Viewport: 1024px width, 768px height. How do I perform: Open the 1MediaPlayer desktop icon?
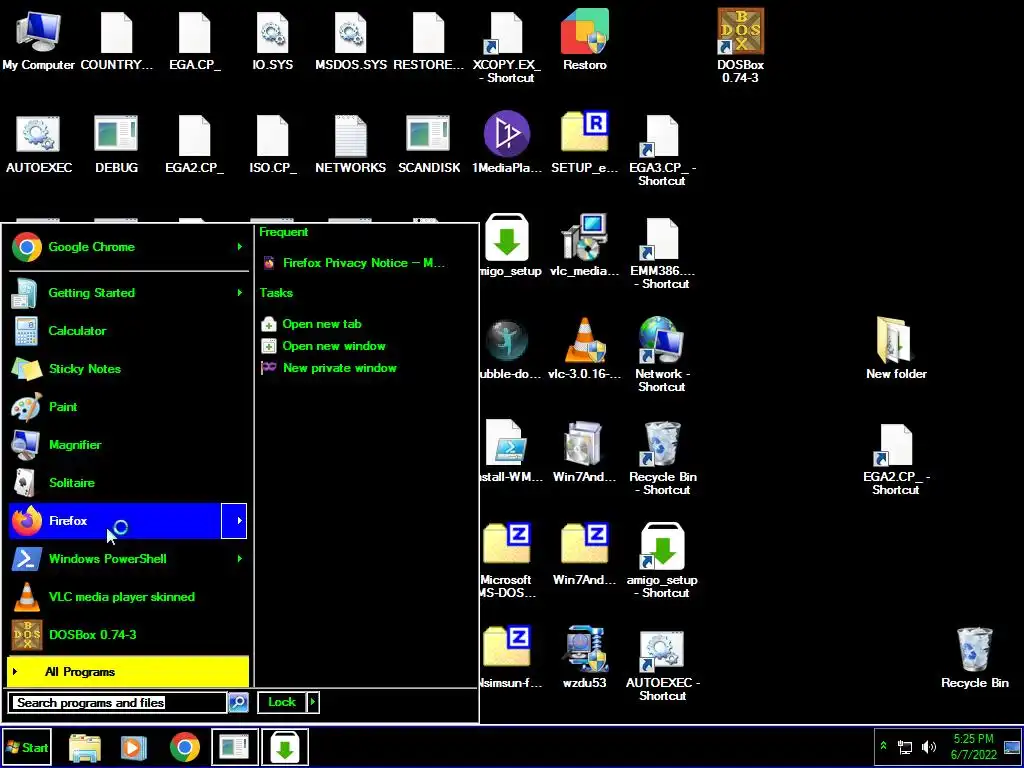point(507,143)
